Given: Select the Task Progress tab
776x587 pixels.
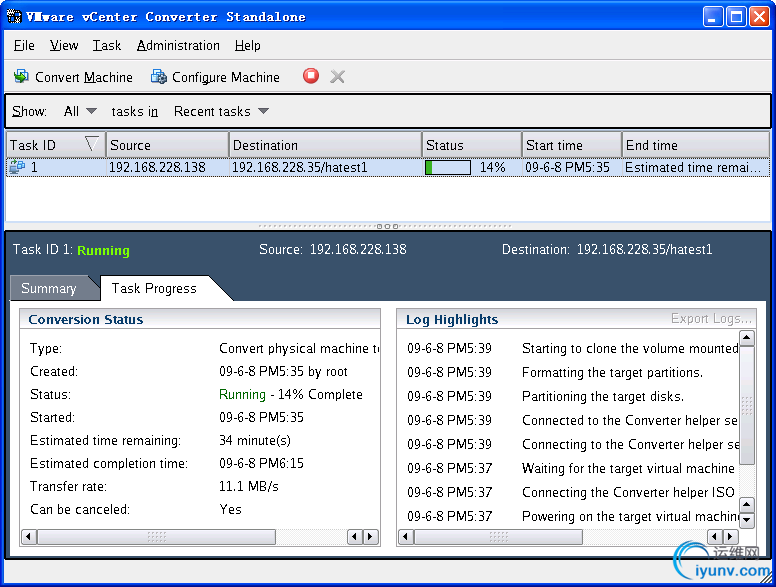Looking at the screenshot, I should [x=154, y=288].
